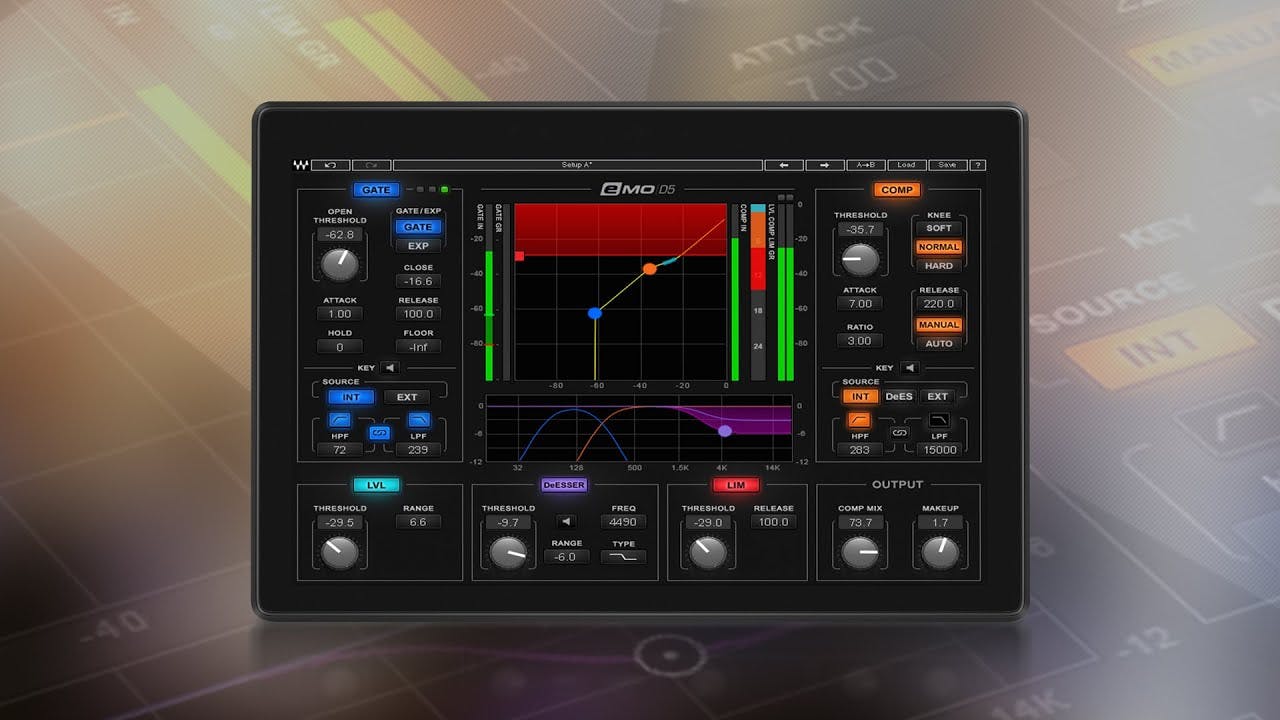Screen dimensions: 1280x720
Task: Toggle the Gate filter link icon
Action: 379,433
